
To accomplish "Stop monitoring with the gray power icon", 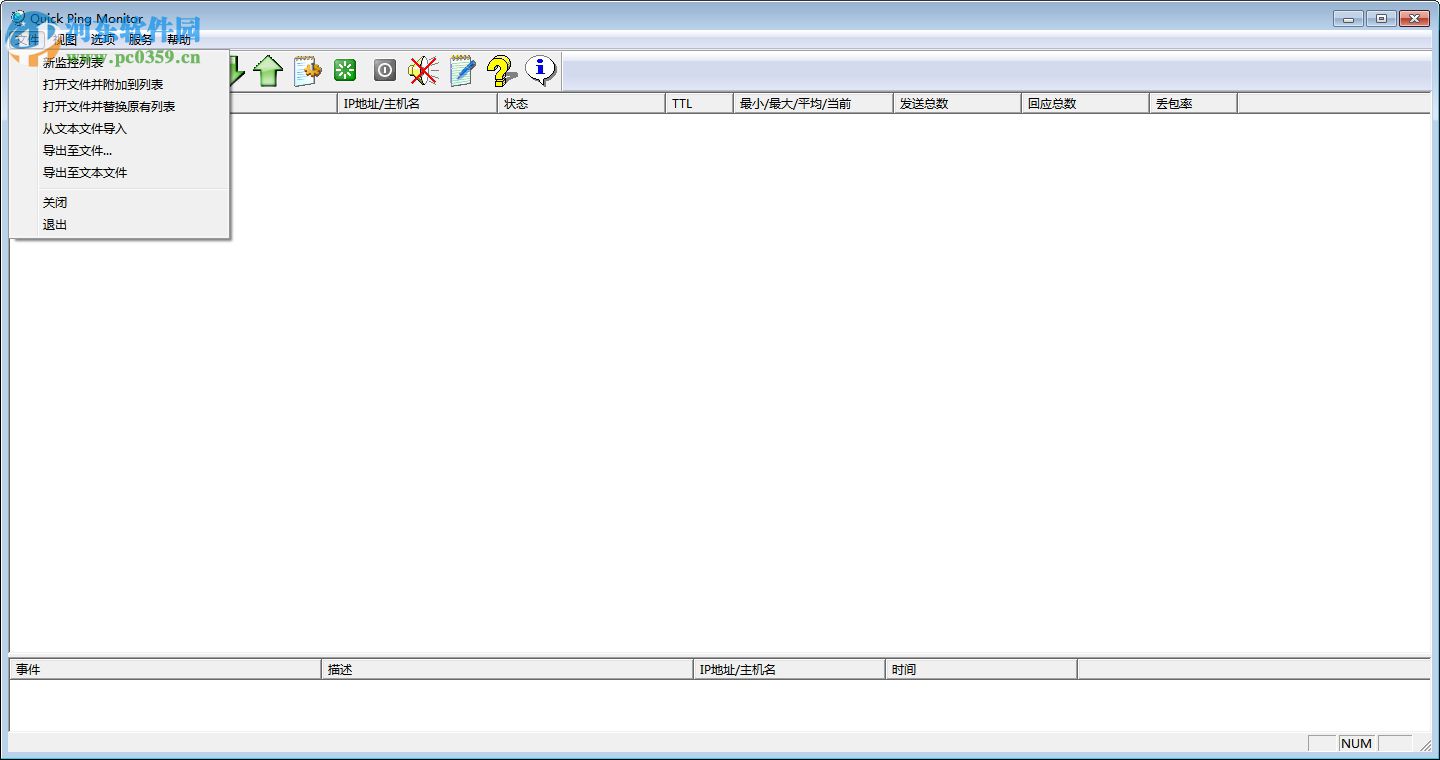I will point(383,70).
